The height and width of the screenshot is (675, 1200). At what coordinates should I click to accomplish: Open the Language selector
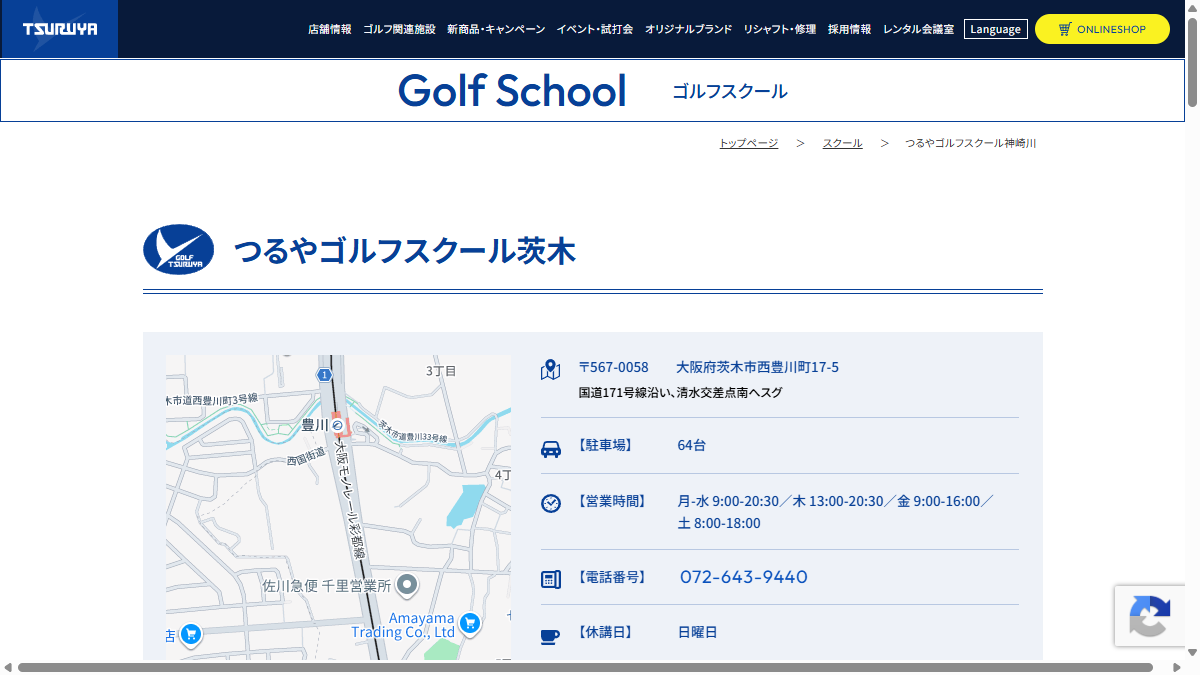point(996,29)
